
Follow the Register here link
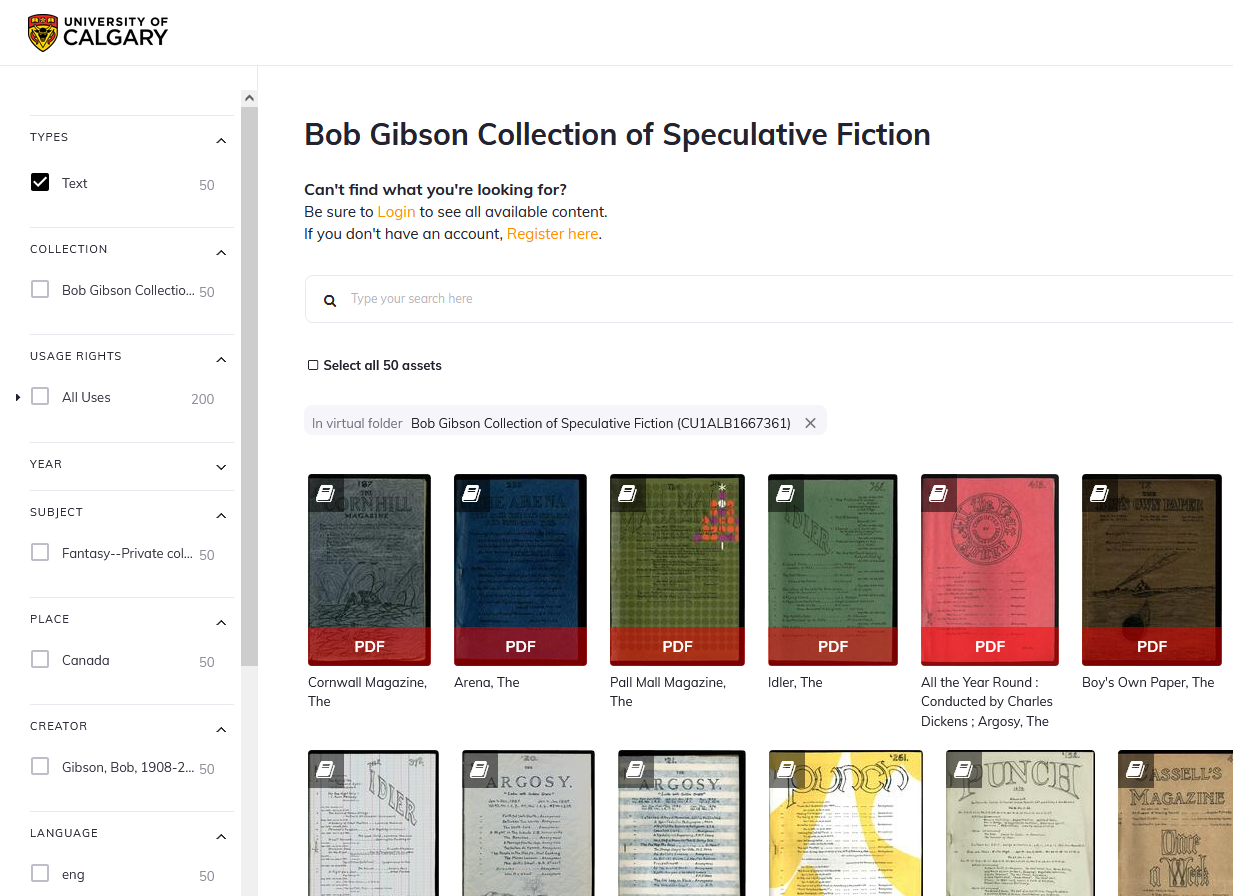552,234
